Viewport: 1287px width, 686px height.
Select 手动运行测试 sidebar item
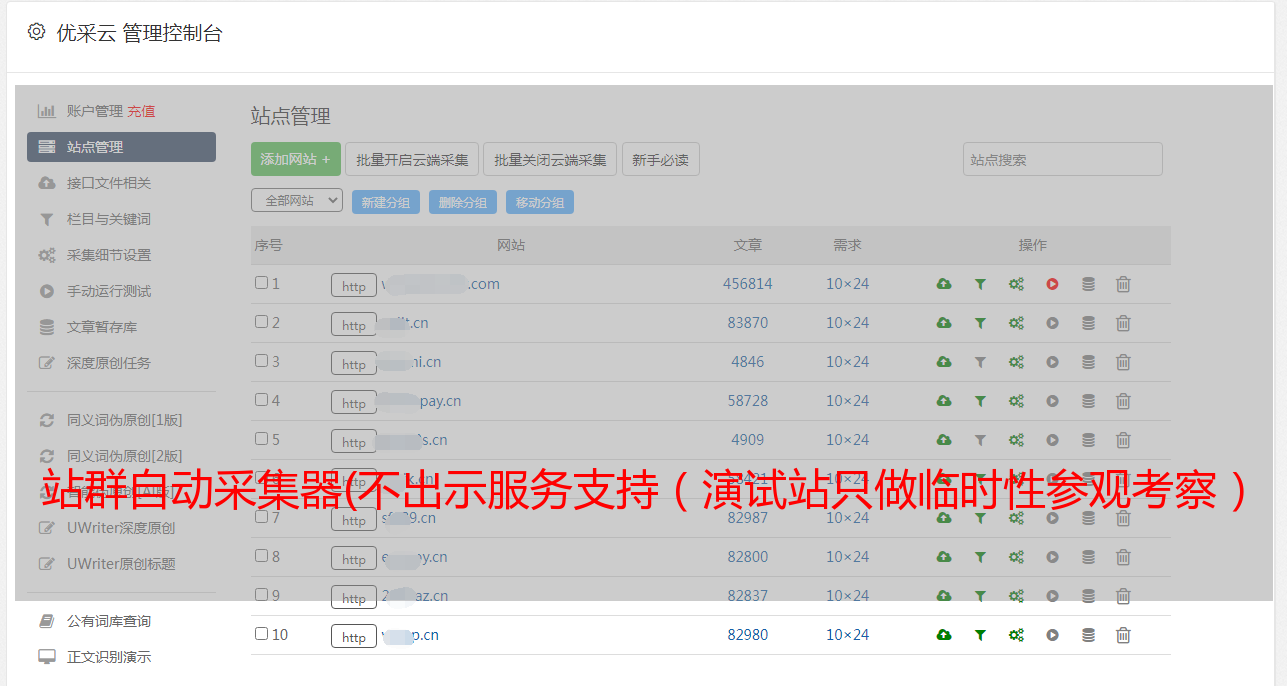point(109,291)
